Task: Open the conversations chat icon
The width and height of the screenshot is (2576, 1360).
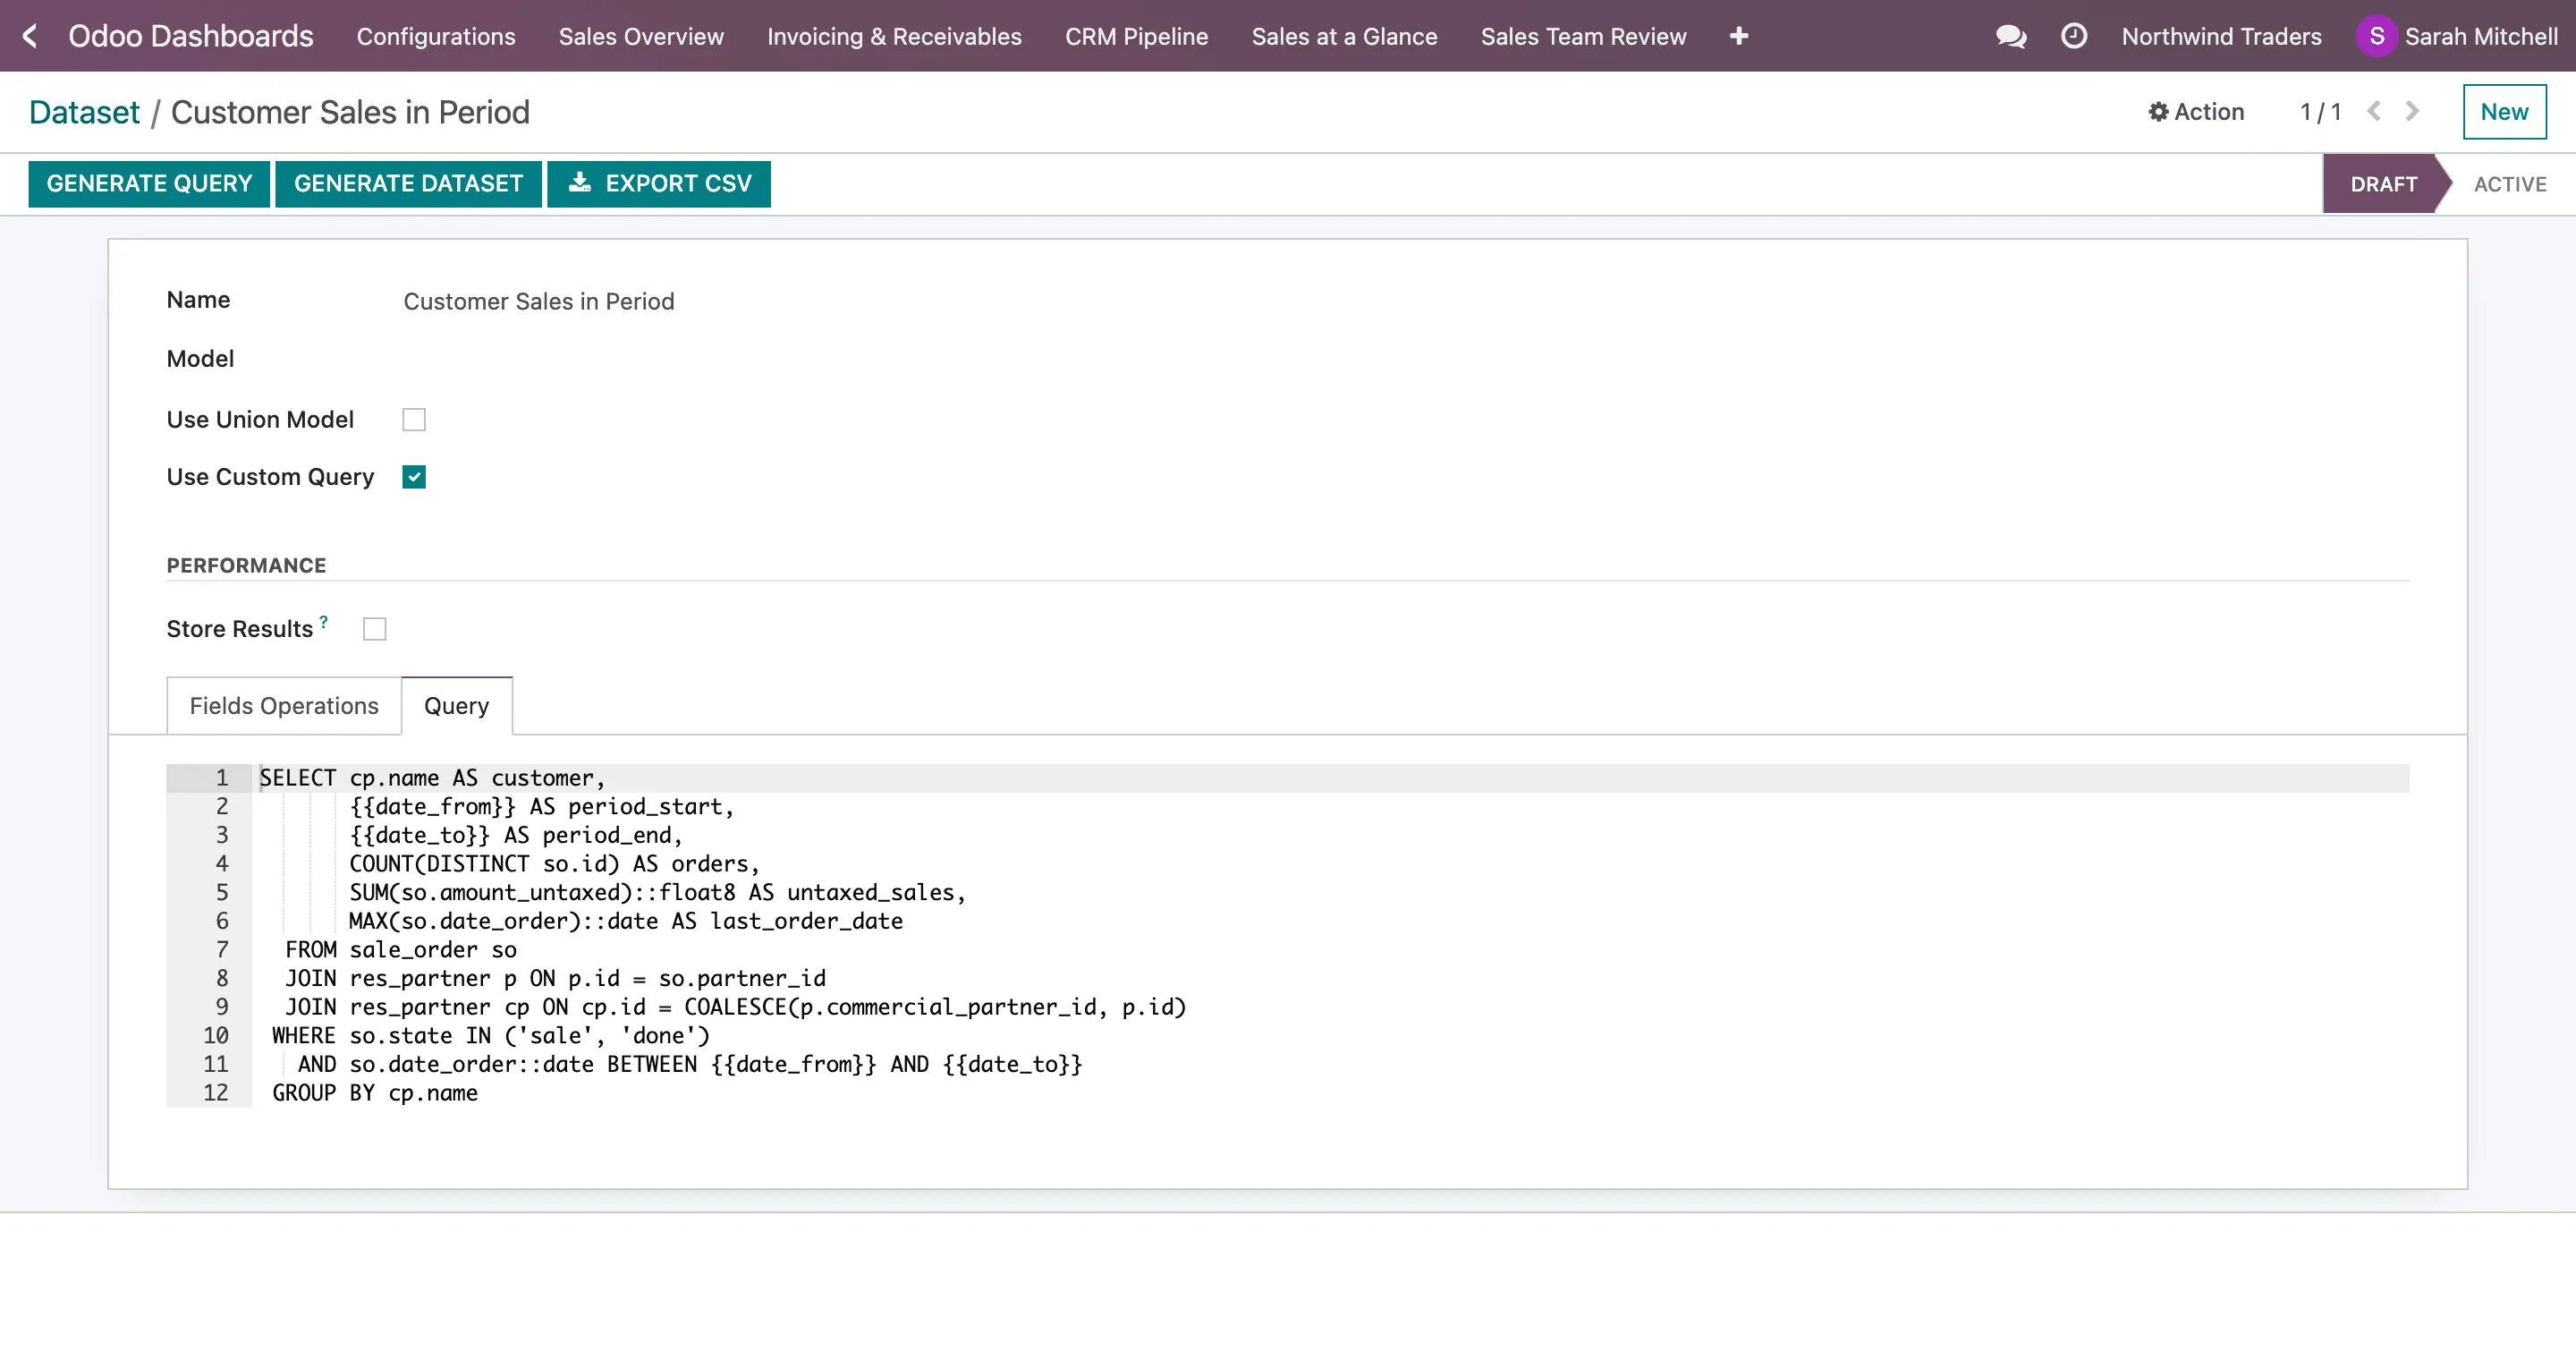Action: coord(2011,36)
